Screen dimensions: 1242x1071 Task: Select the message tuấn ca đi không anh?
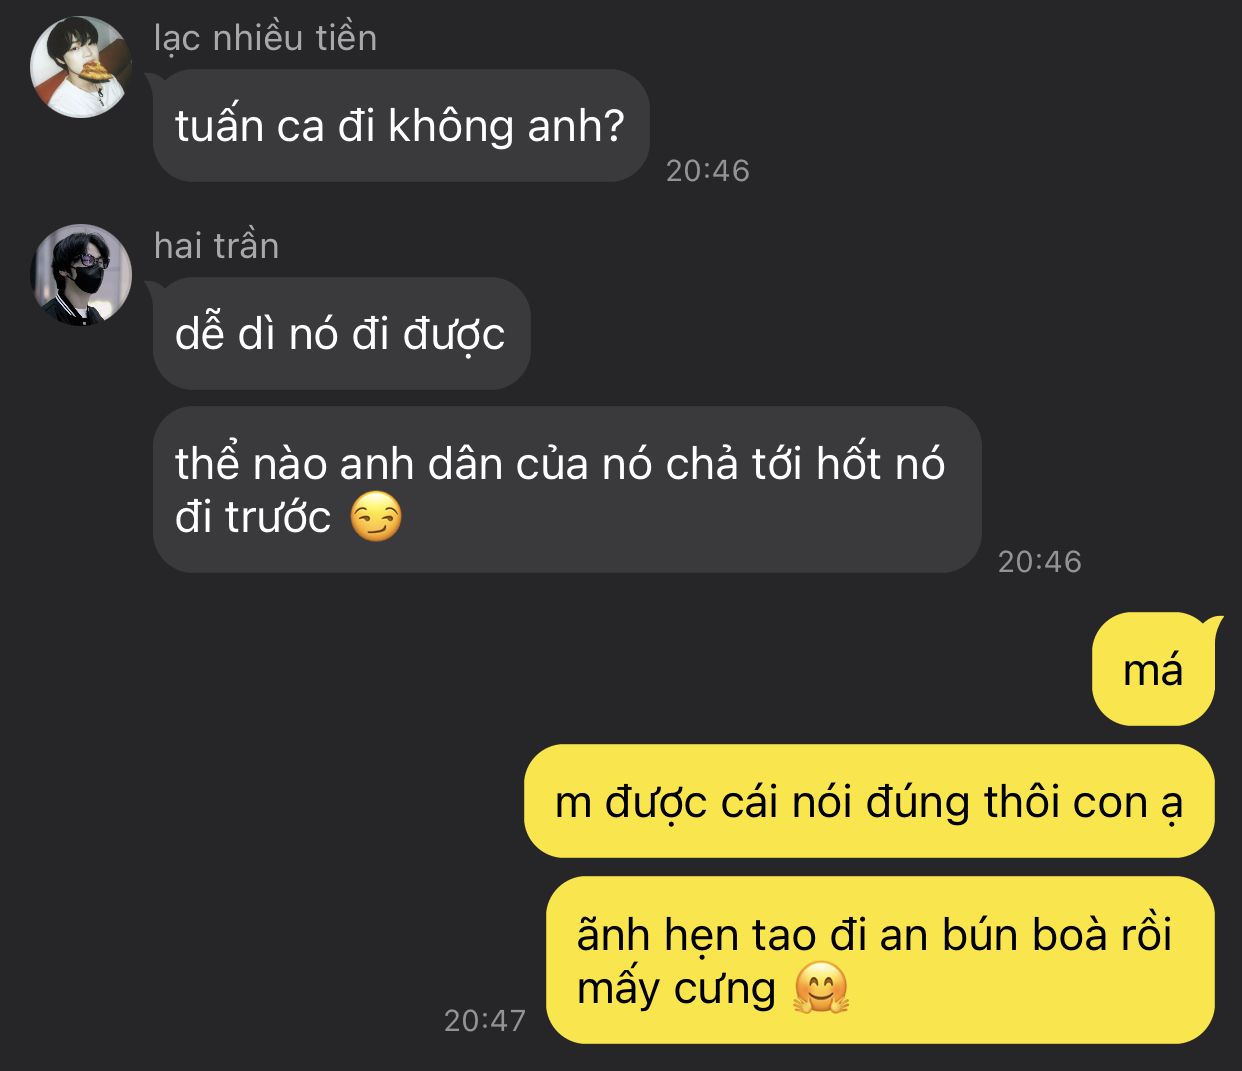pyautogui.click(x=401, y=126)
